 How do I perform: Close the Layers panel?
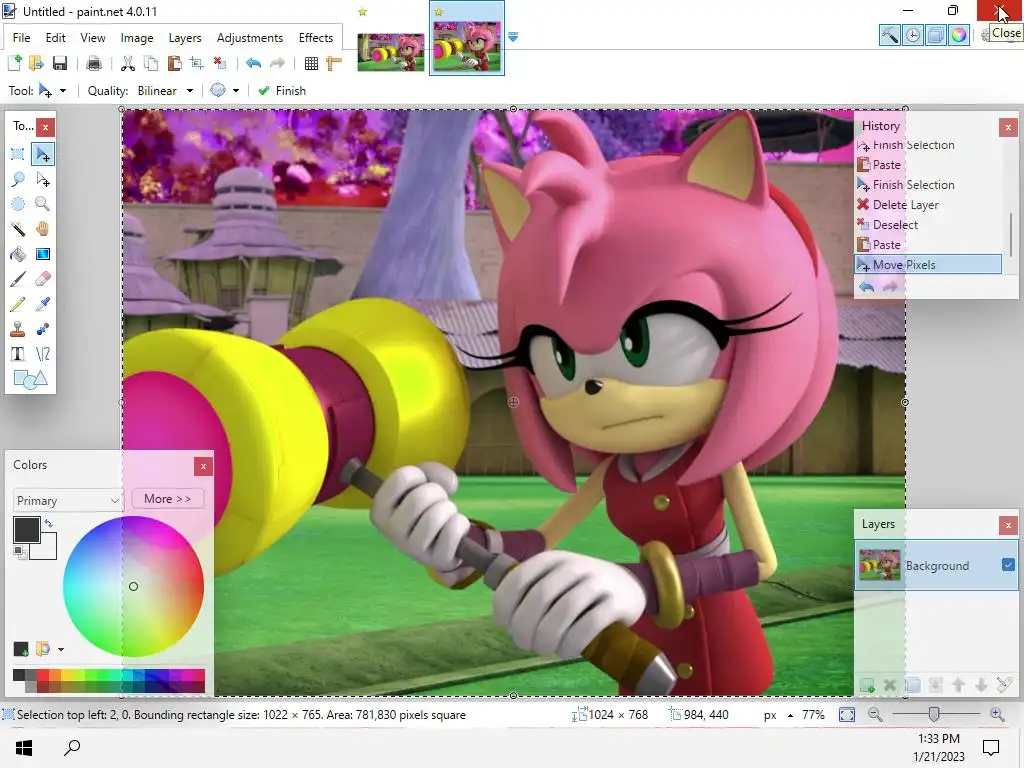[1008, 525]
